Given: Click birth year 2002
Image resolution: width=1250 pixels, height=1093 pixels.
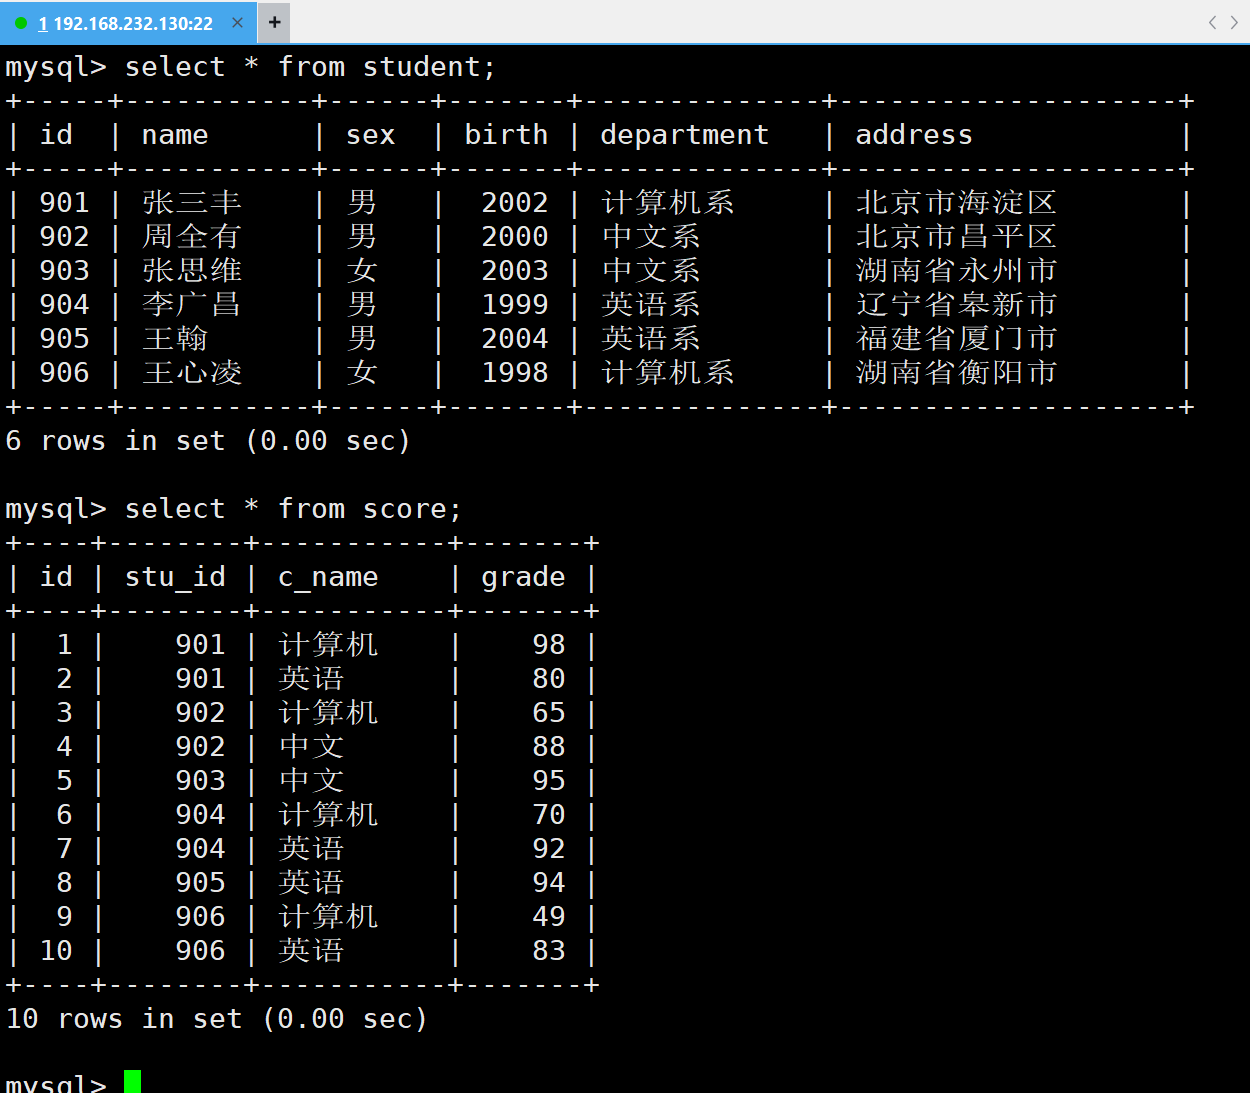Looking at the screenshot, I should click(x=515, y=202).
